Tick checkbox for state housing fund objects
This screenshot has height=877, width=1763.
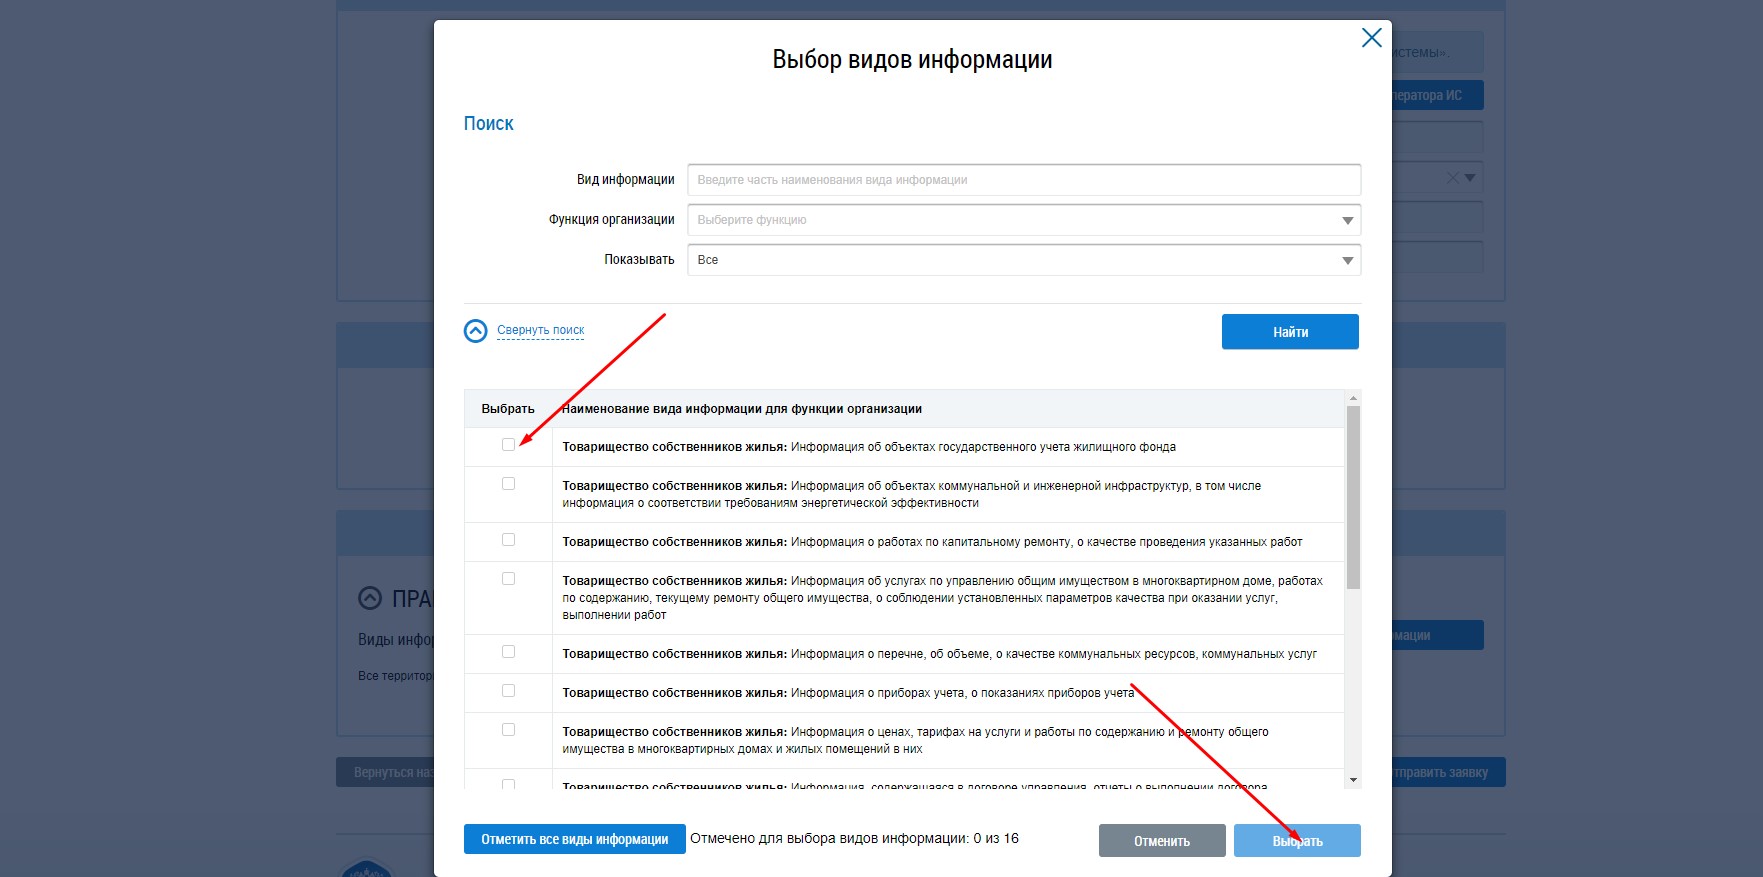pyautogui.click(x=508, y=445)
